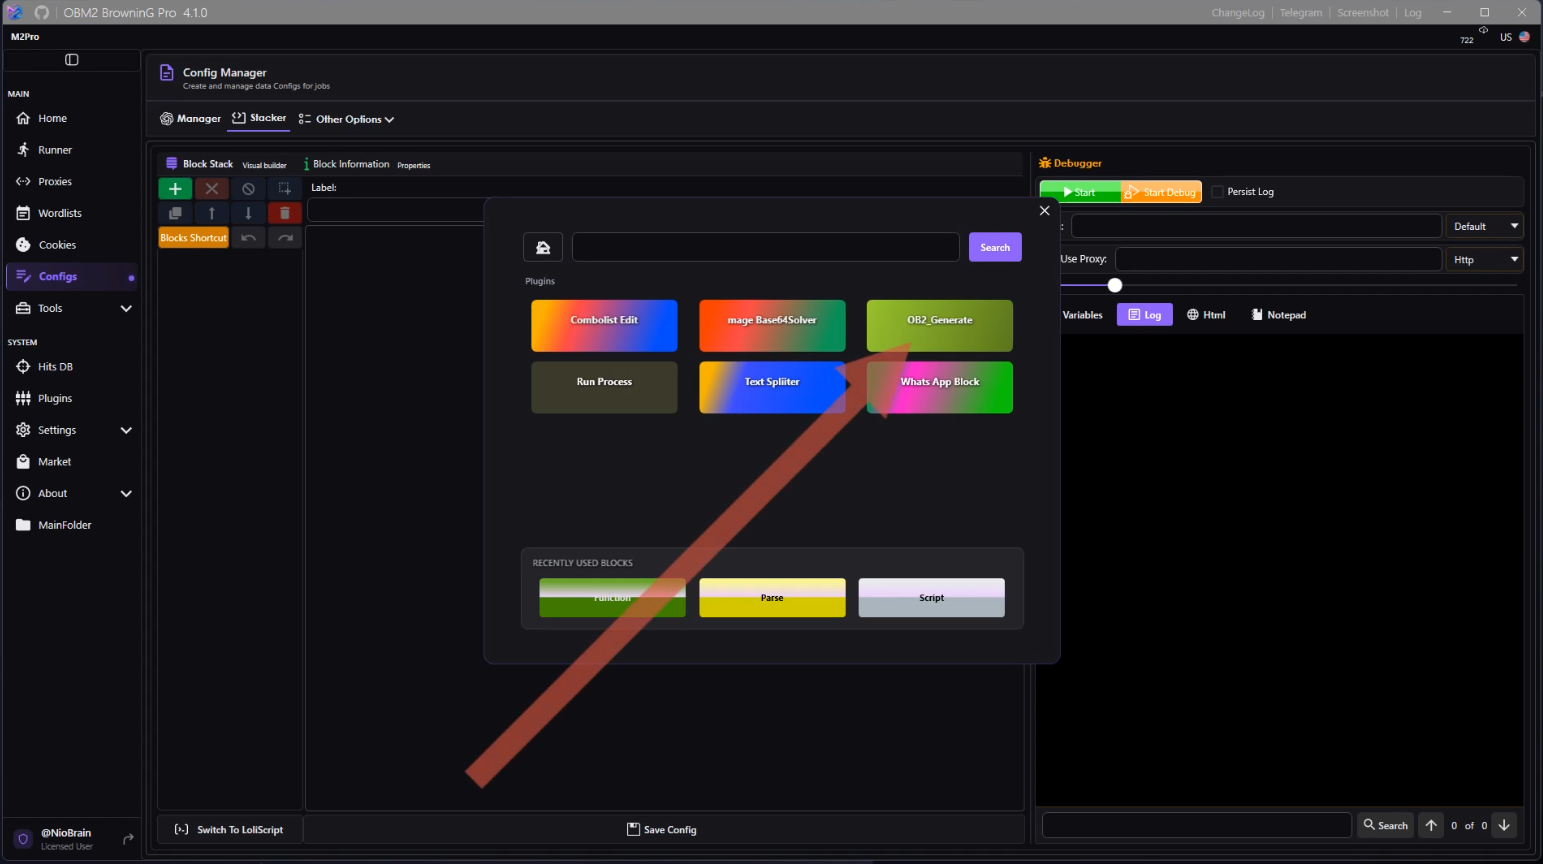Click the block search input field
Viewport: 1543px width, 864px height.
766,247
